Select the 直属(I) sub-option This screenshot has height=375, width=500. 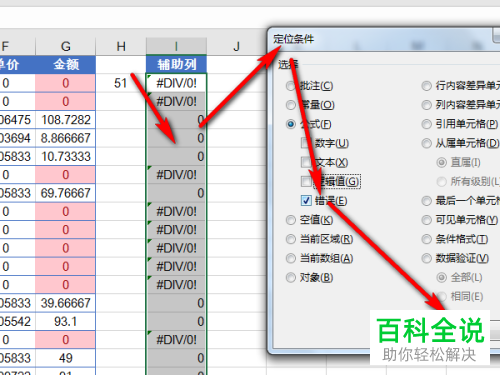(442, 163)
